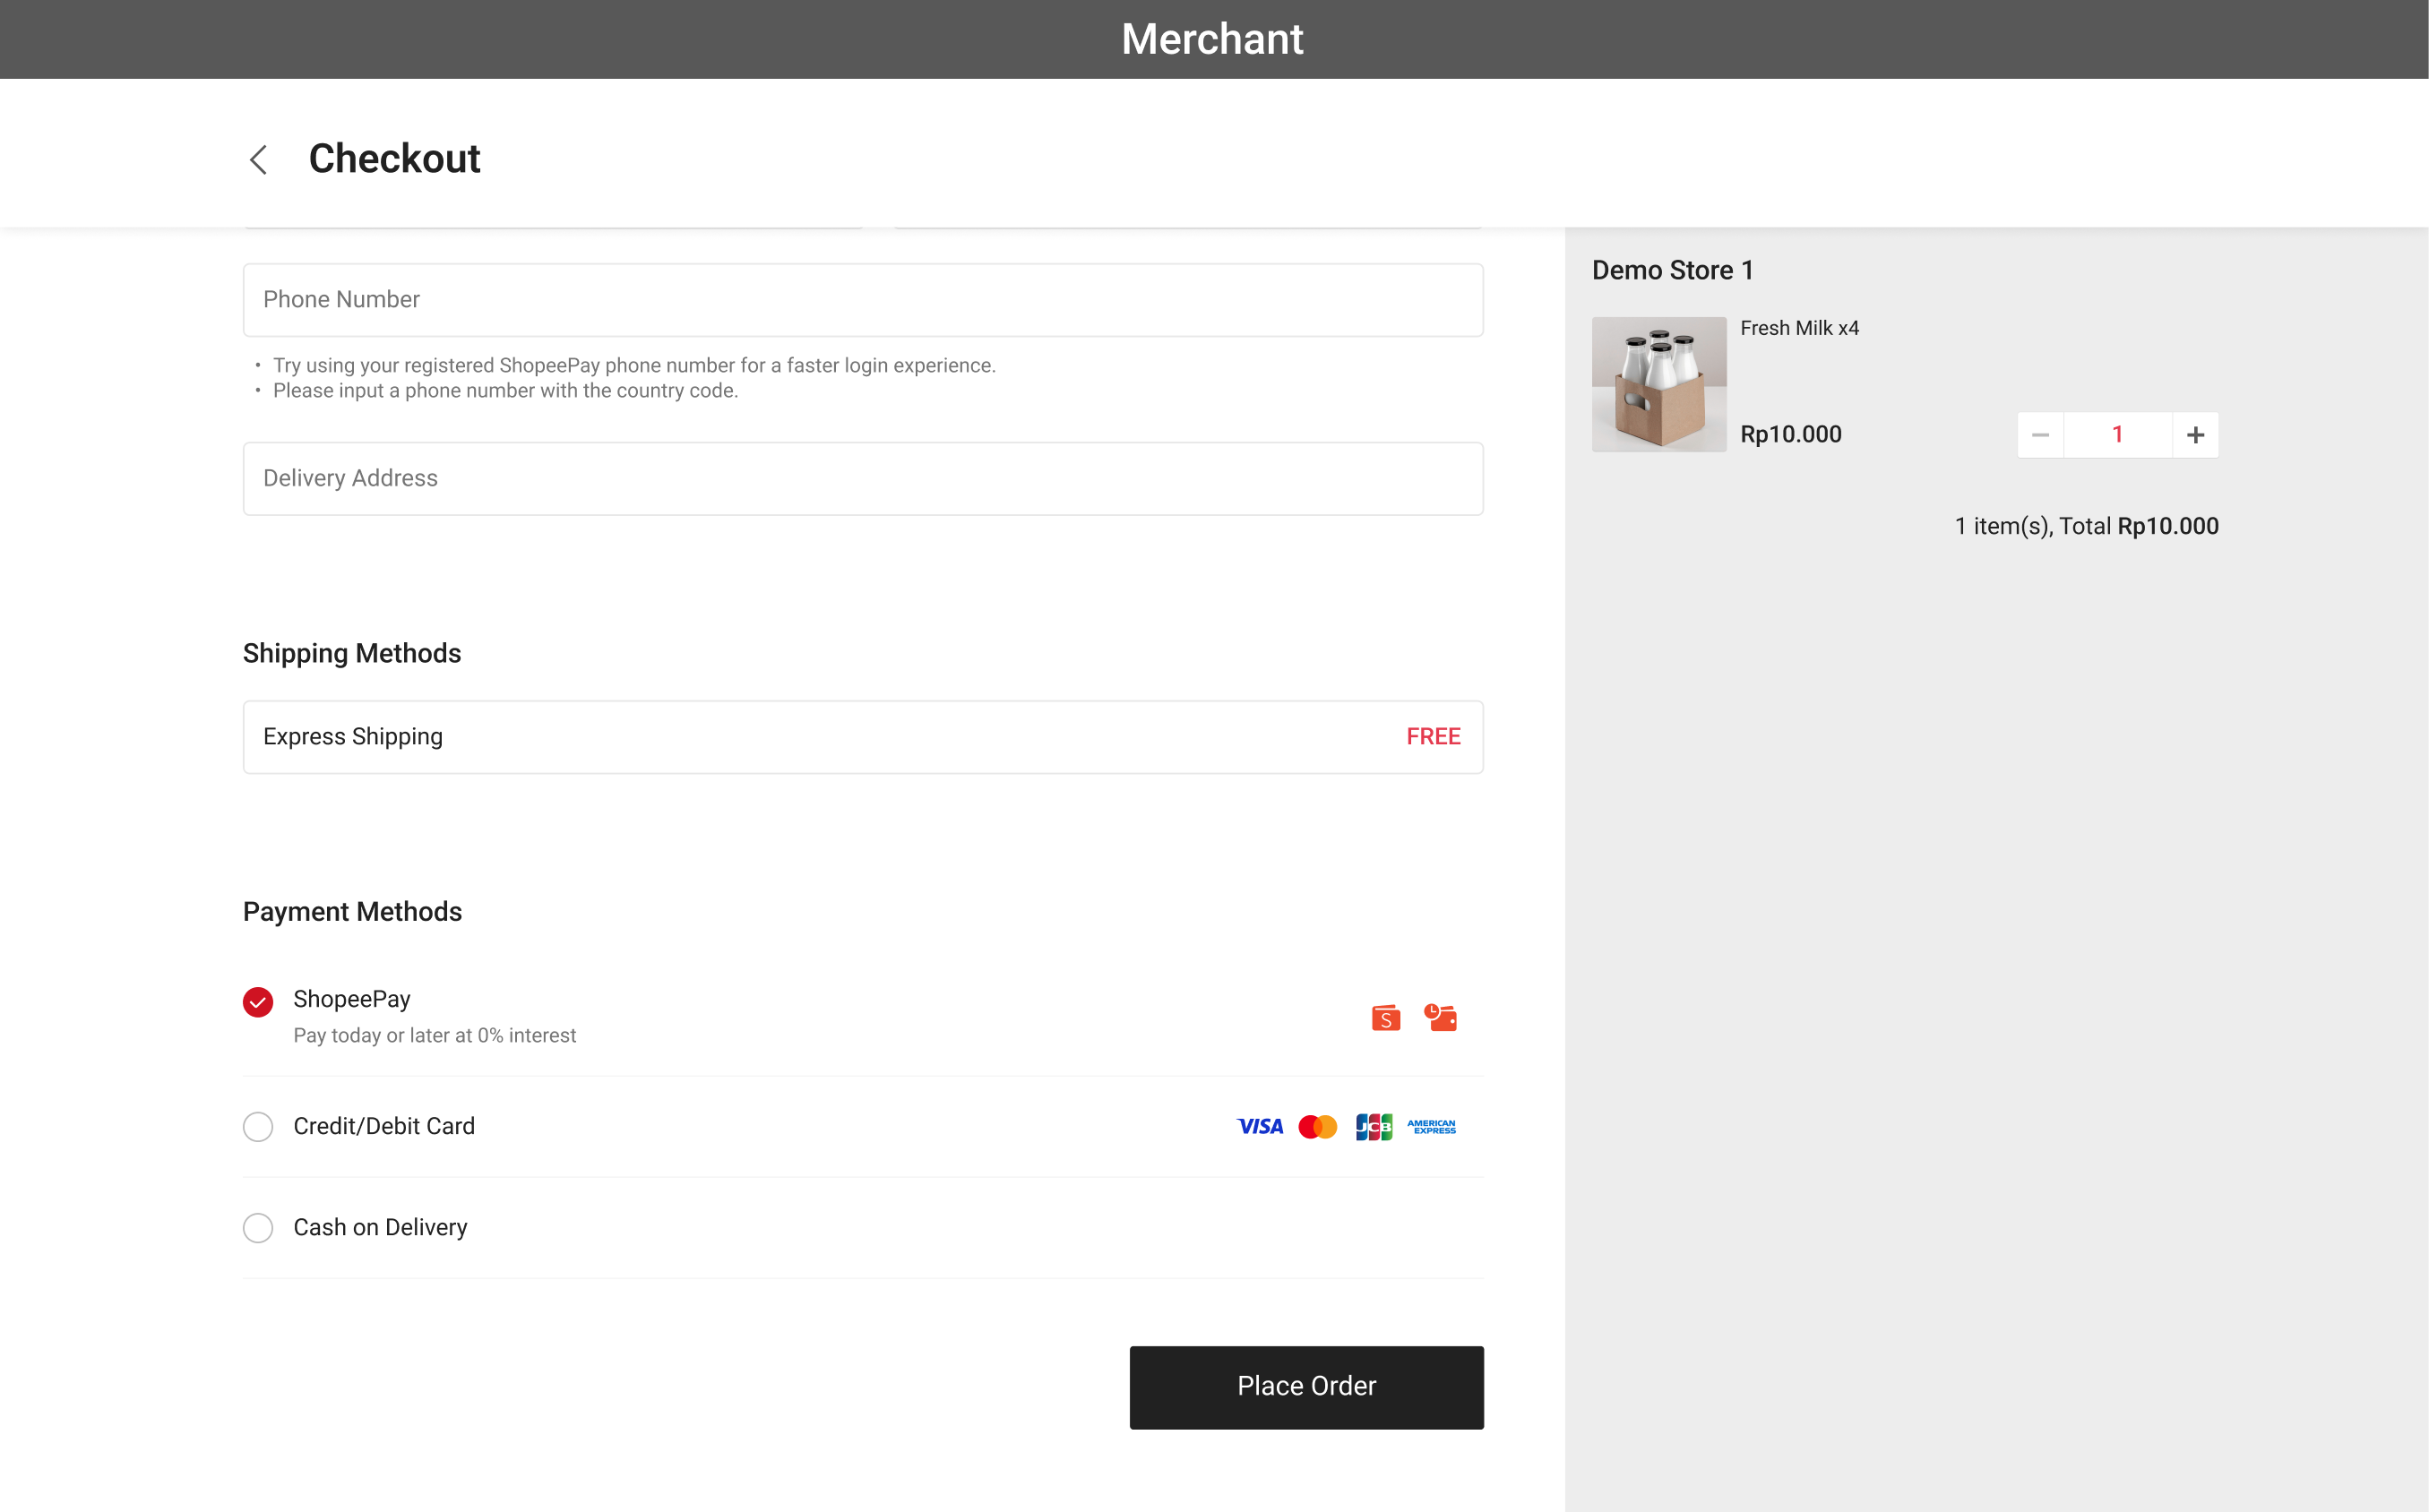Viewport: 2429px width, 1512px height.
Task: Click Demo Store 1 store name
Action: [x=1673, y=270]
